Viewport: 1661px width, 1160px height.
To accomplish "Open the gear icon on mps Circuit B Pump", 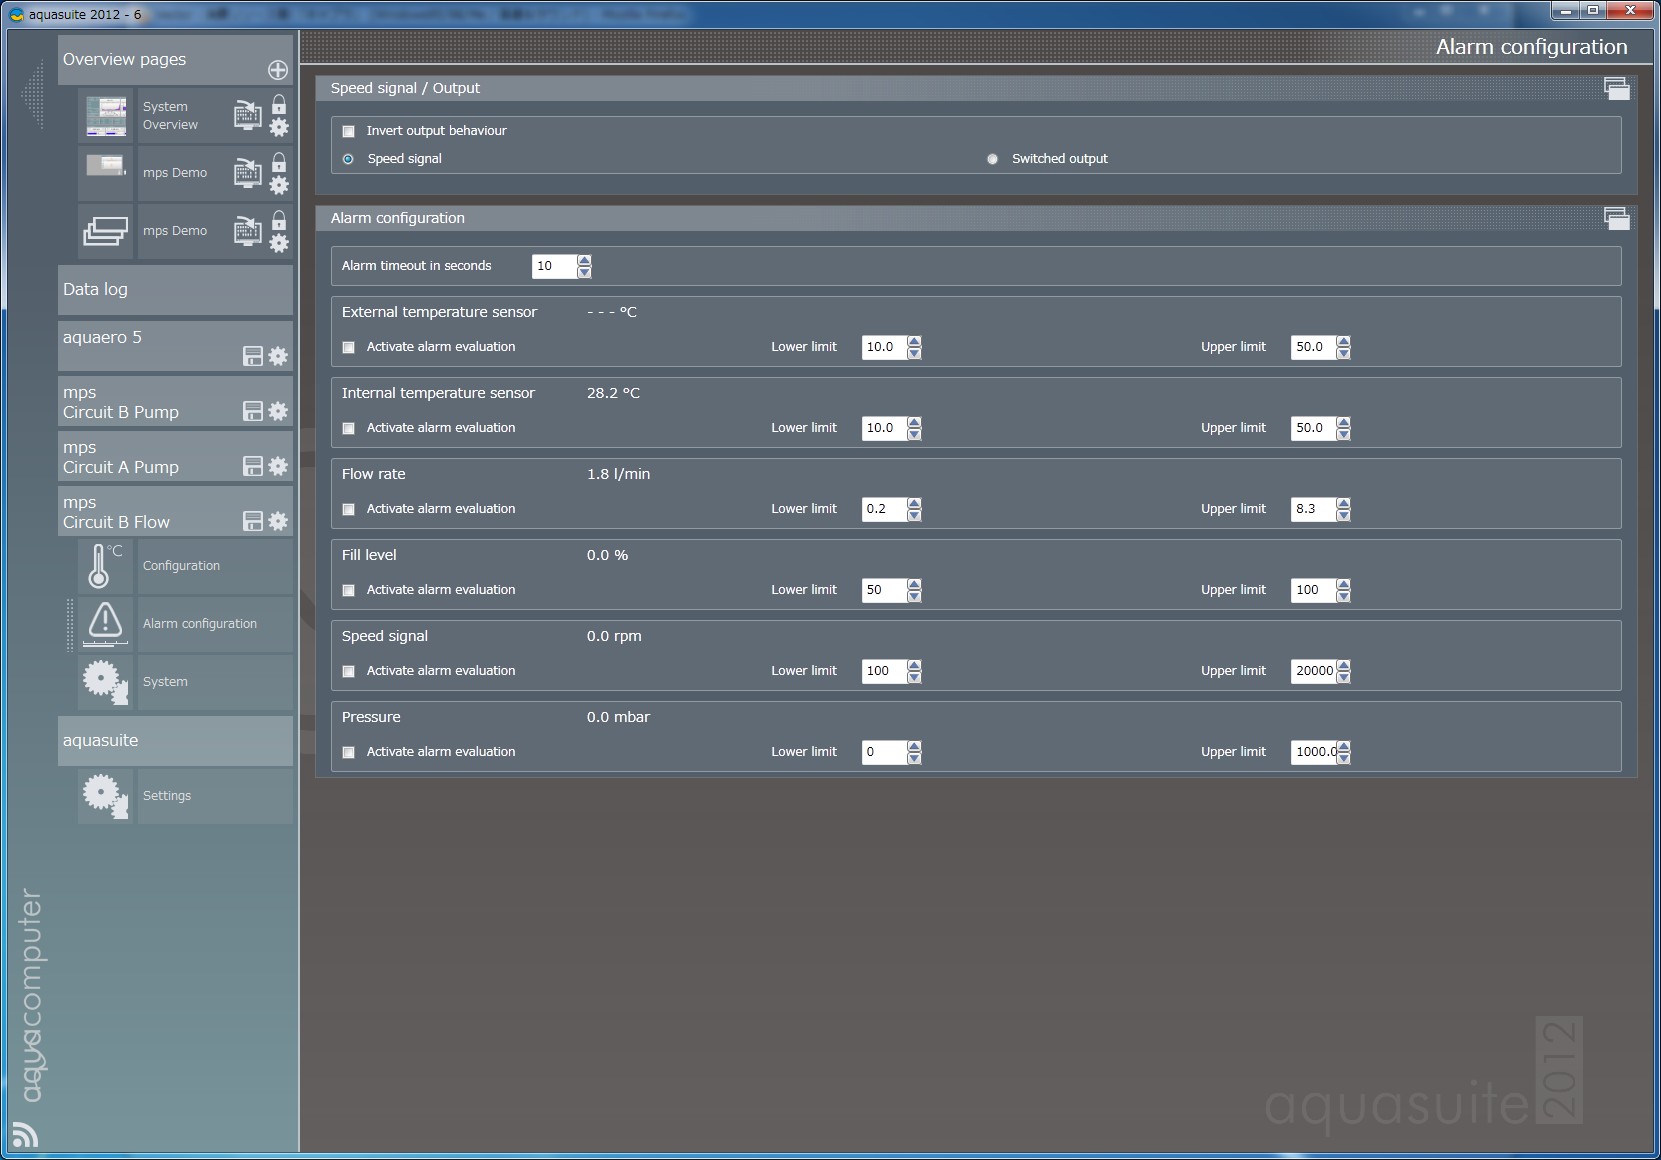I will (x=278, y=411).
